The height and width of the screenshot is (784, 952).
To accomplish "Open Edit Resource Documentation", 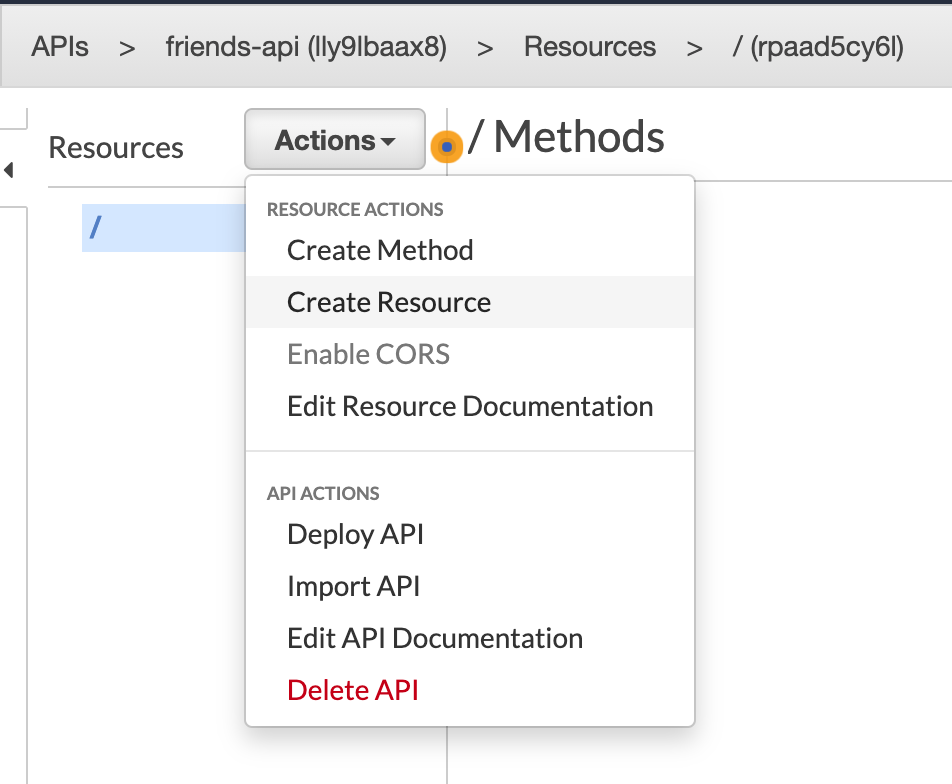I will [x=470, y=406].
